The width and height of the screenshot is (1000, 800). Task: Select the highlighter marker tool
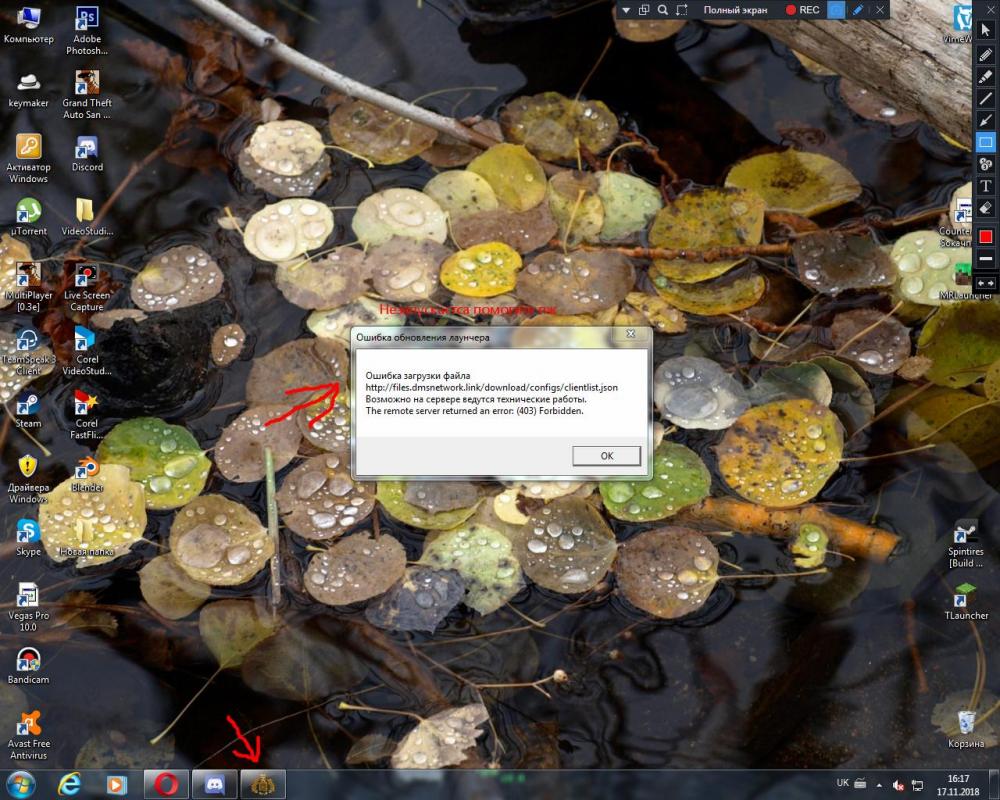click(985, 76)
